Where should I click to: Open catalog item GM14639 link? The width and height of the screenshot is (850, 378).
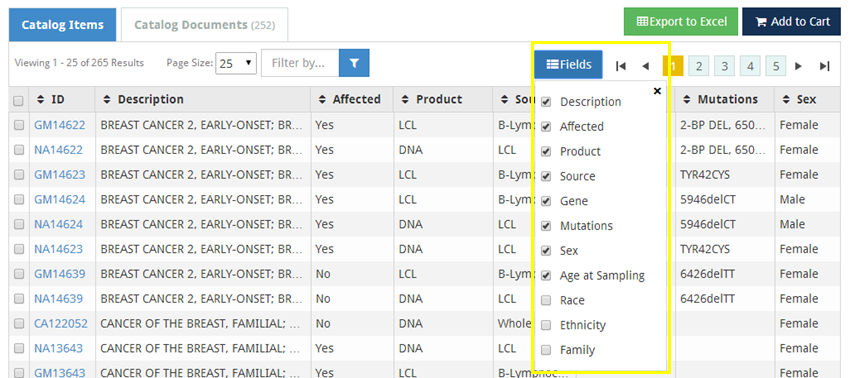[x=60, y=274]
